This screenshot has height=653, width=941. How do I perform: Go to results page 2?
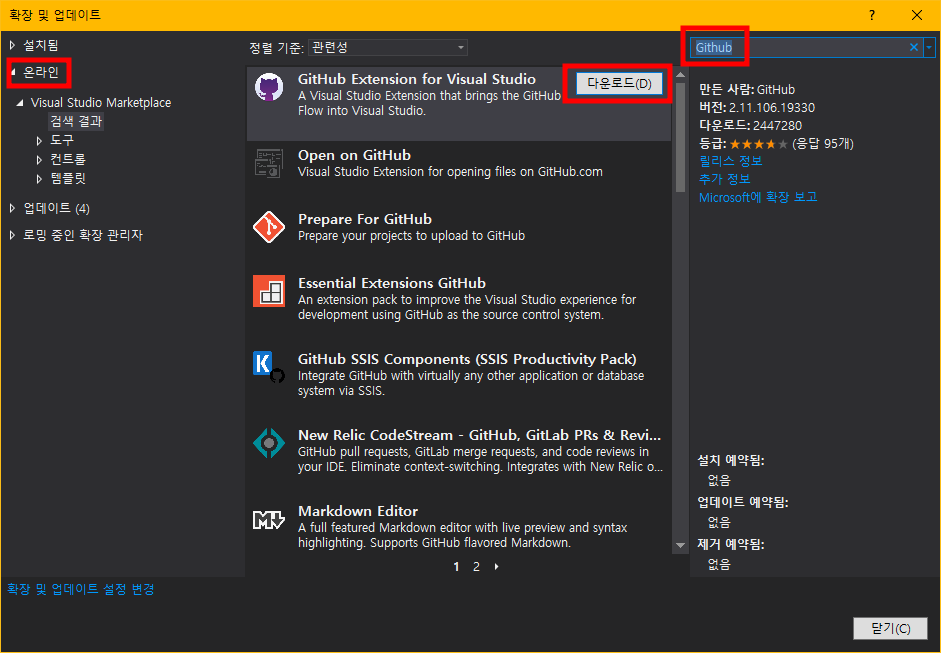click(476, 567)
